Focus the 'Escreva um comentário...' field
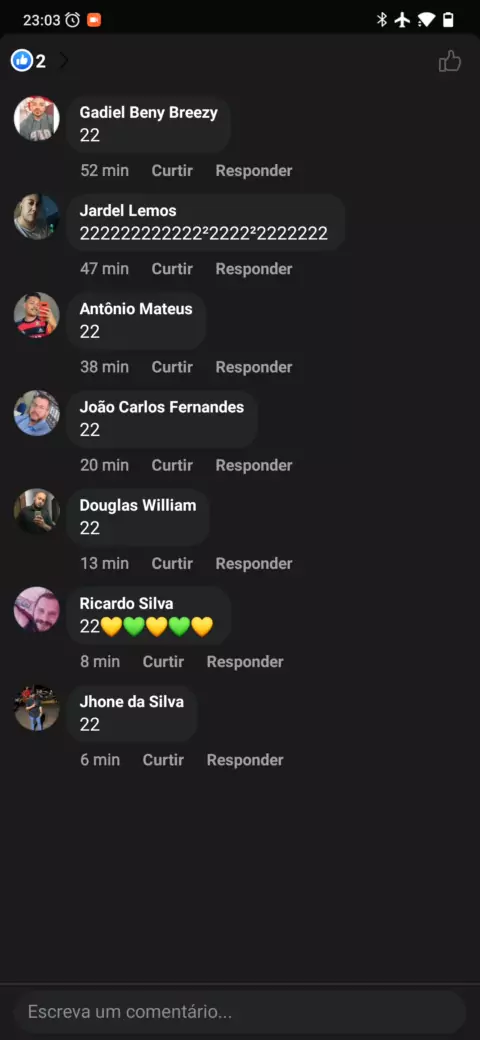The width and height of the screenshot is (480, 1040). point(239,1012)
